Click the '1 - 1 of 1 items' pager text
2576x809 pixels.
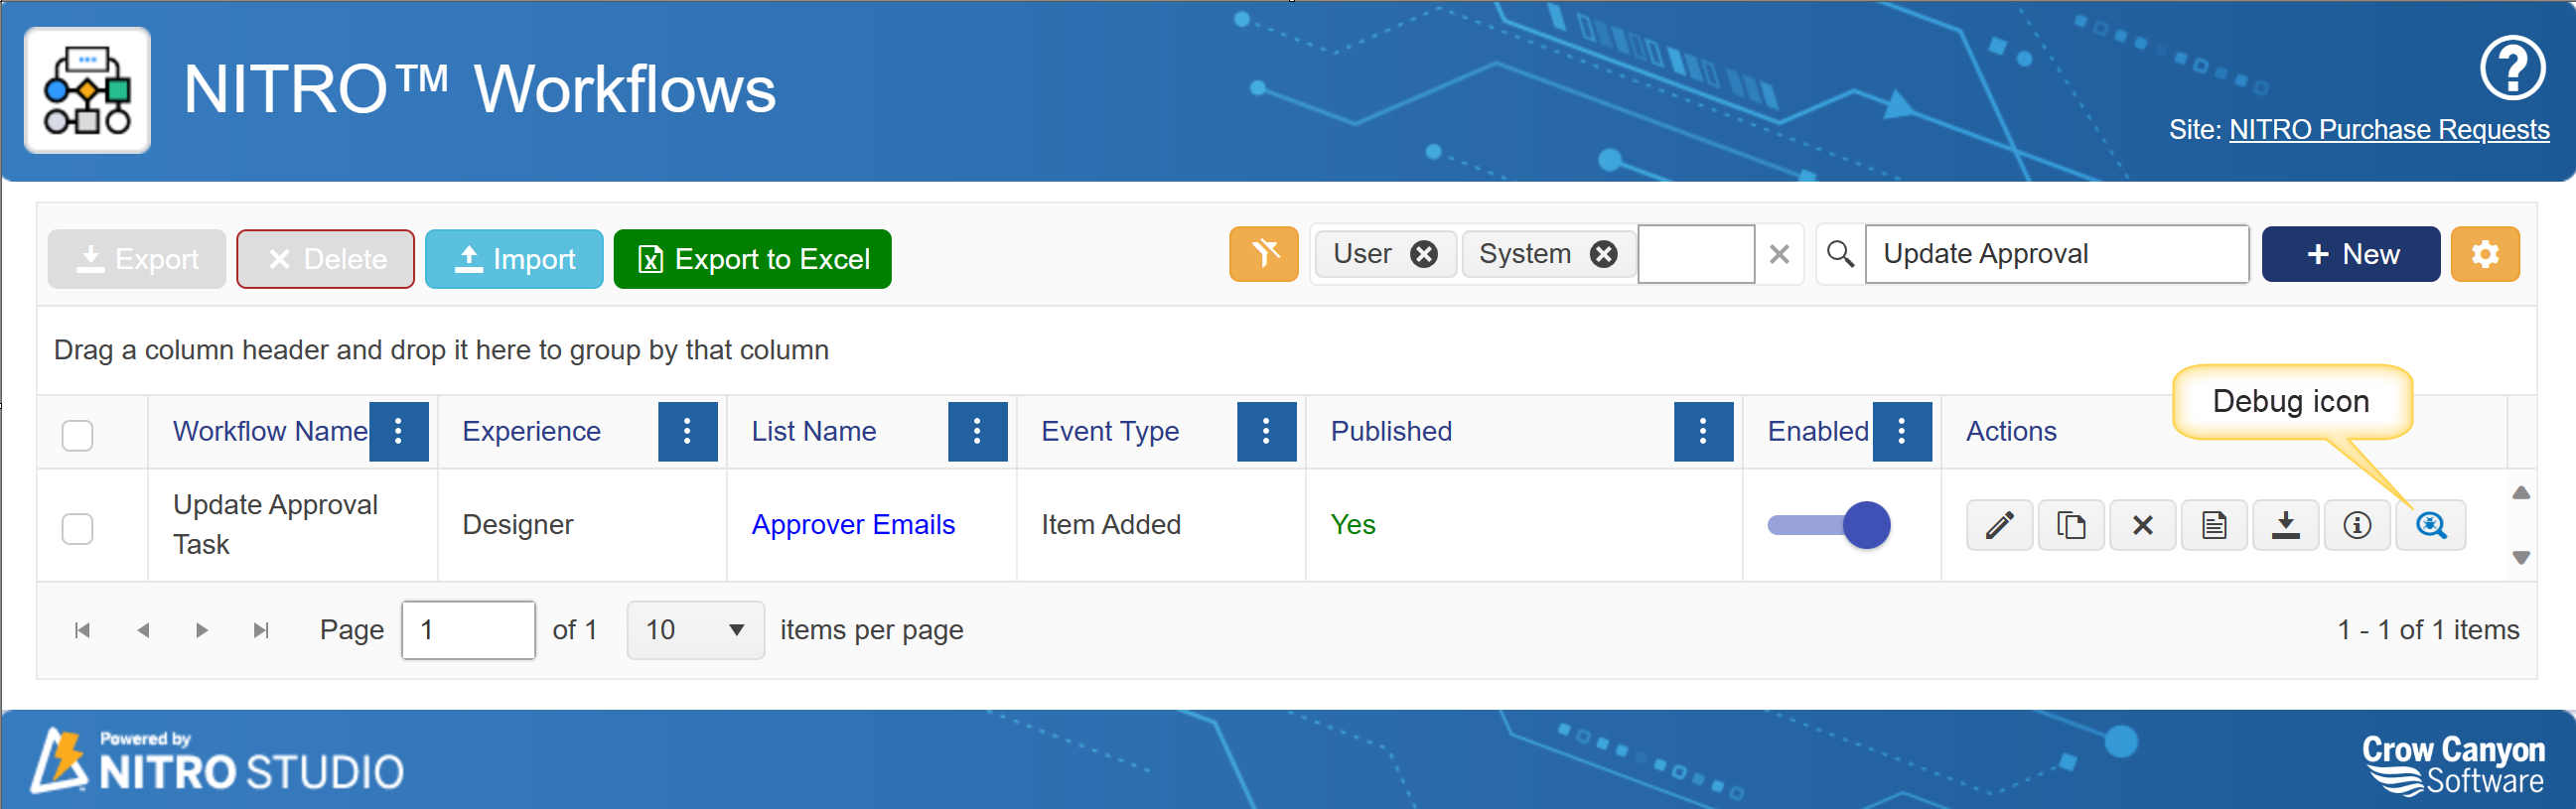pyautogui.click(x=2428, y=630)
